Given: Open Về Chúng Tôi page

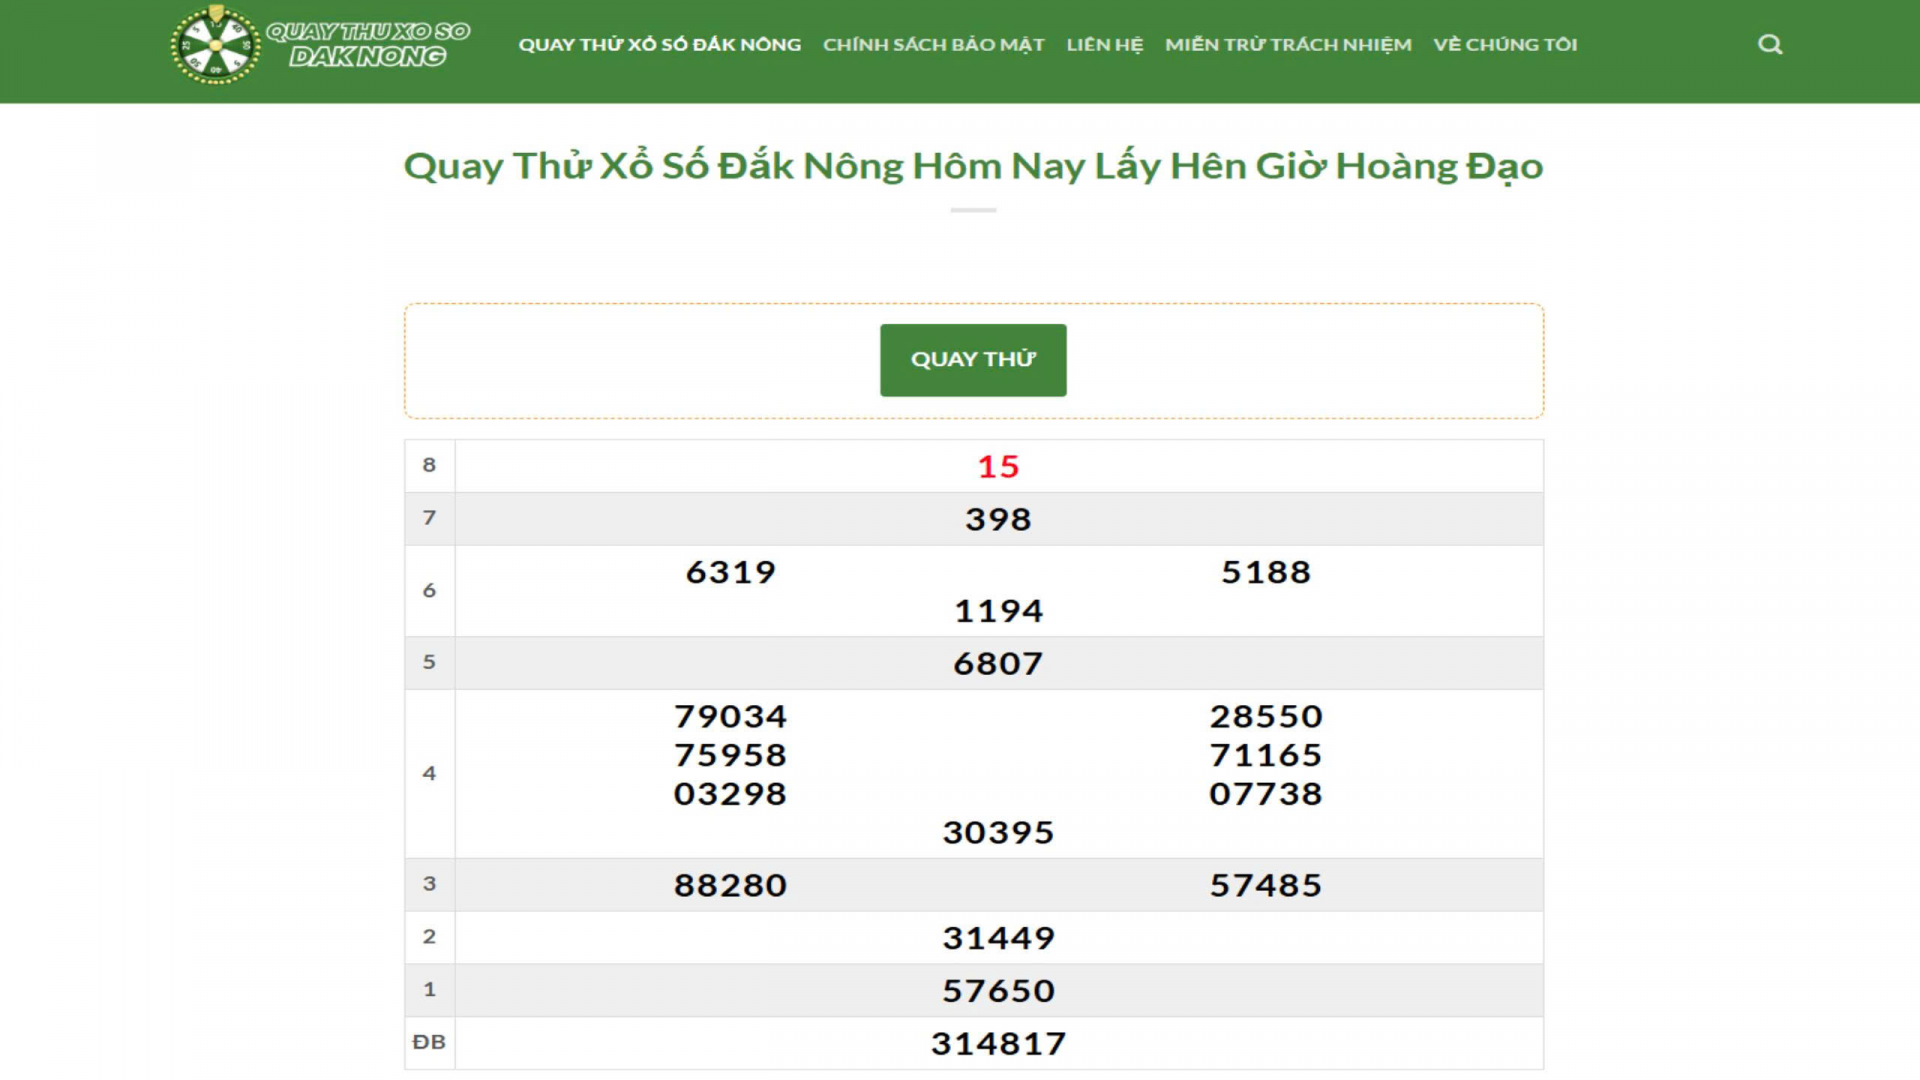Looking at the screenshot, I should point(1505,45).
